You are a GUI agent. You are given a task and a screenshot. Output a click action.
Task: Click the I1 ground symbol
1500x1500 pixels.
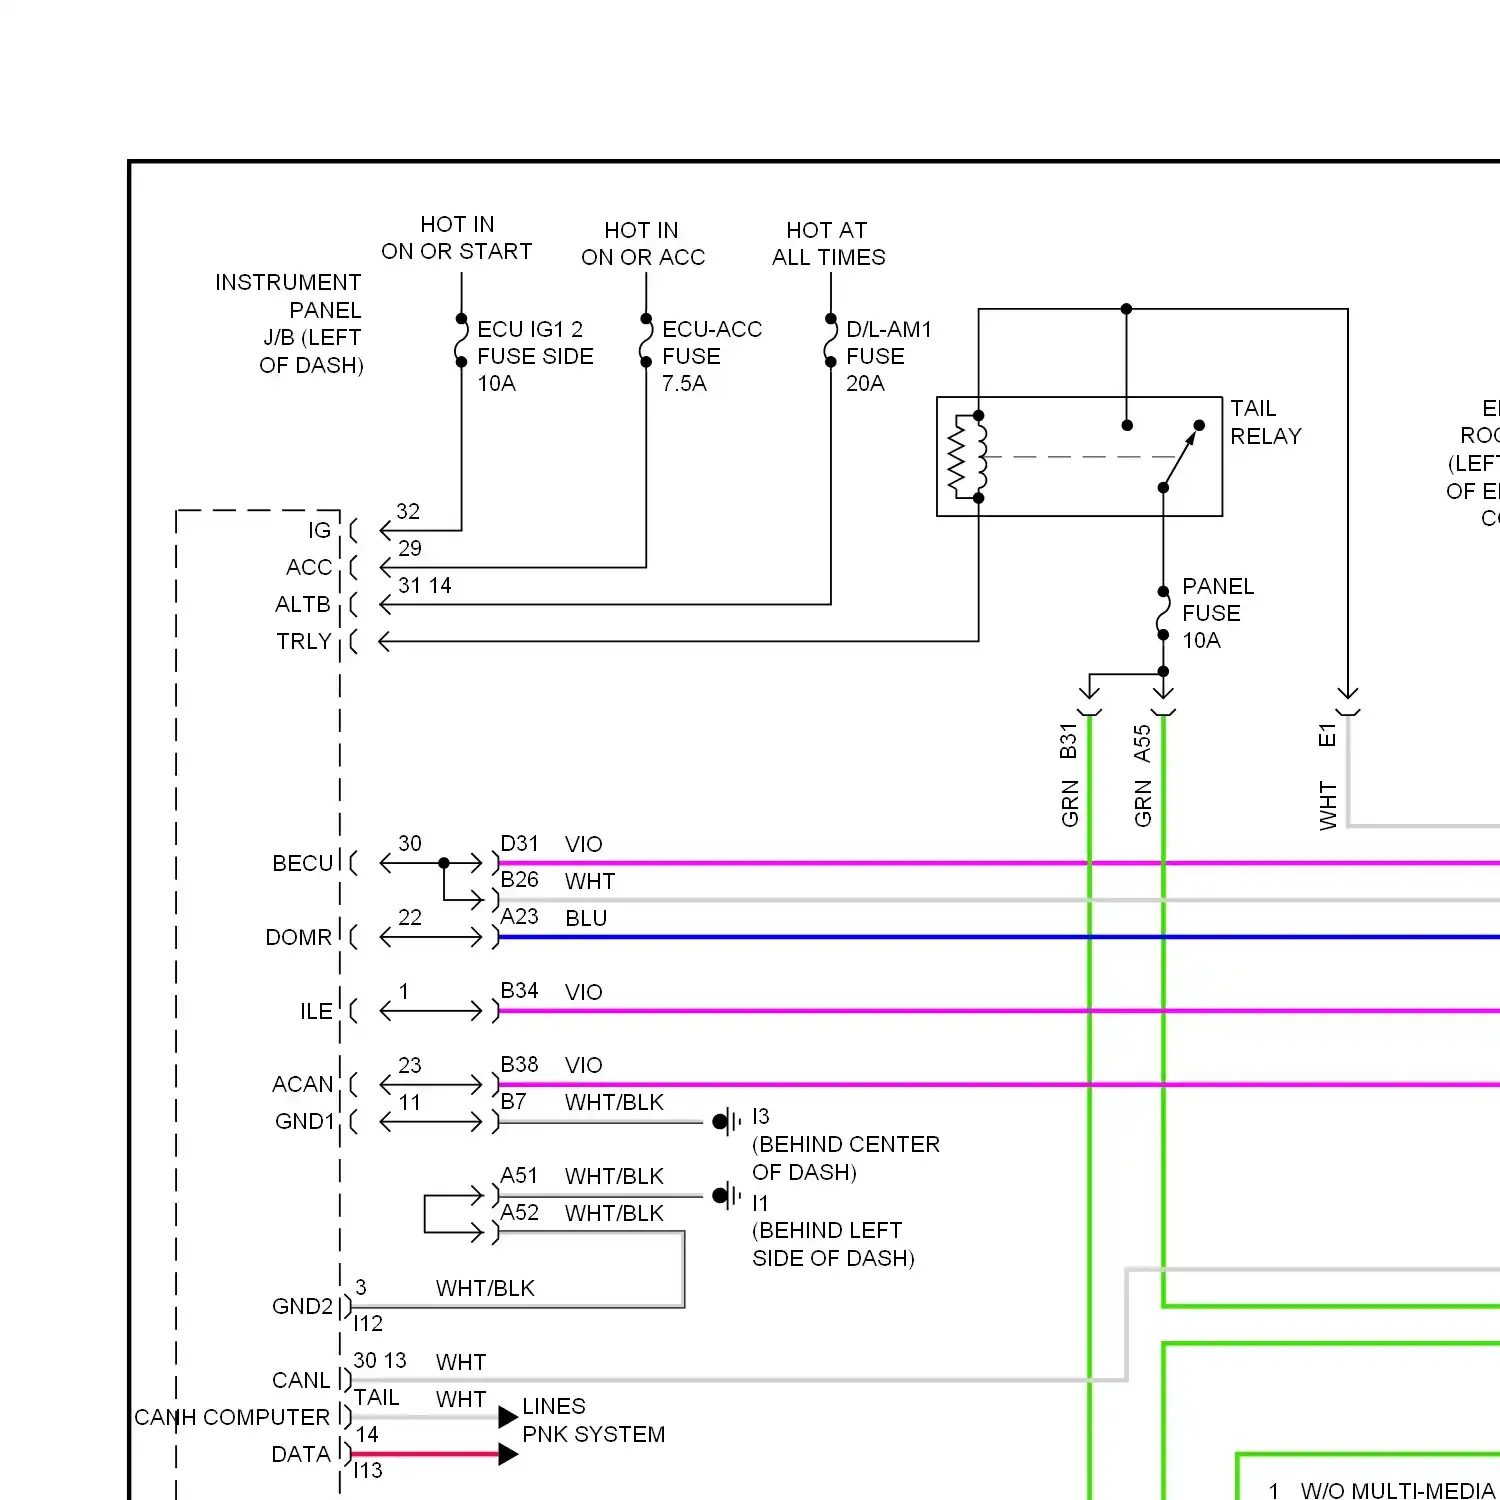727,1196
